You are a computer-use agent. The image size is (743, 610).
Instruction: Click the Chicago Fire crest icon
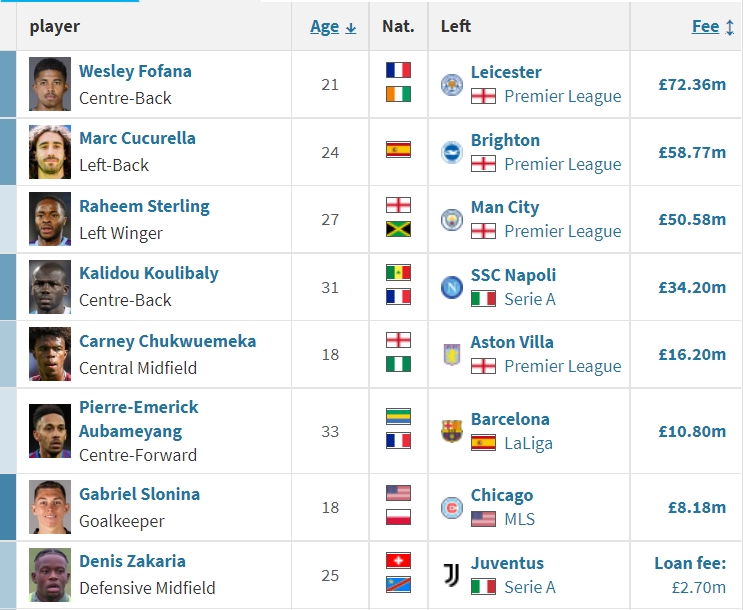pos(452,508)
